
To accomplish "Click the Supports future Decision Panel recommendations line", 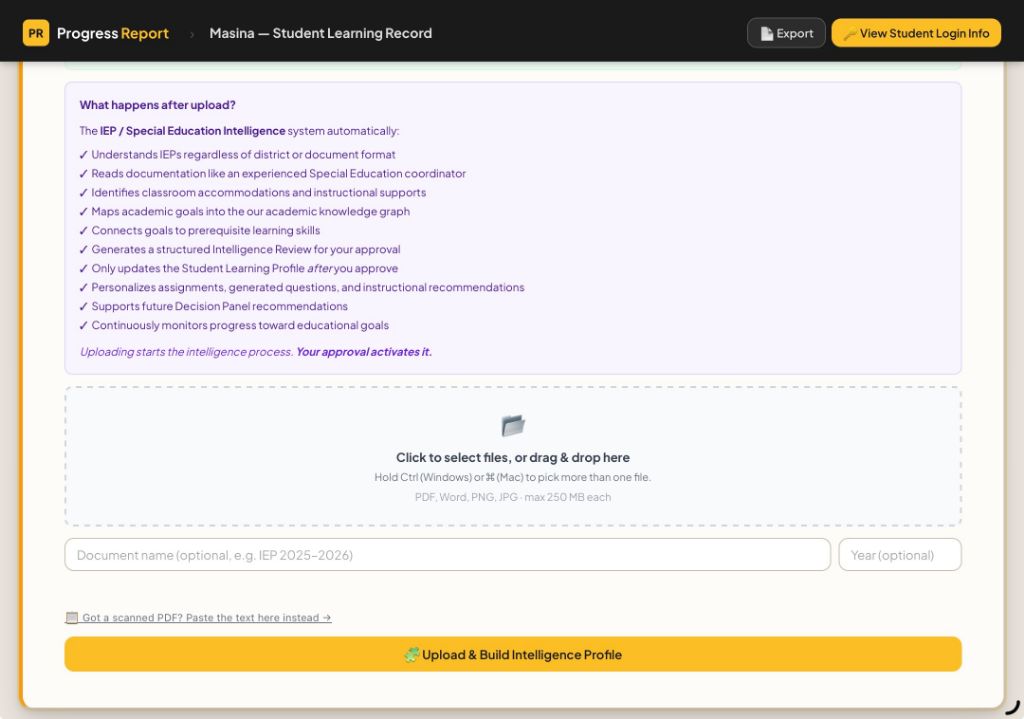I will click(214, 306).
